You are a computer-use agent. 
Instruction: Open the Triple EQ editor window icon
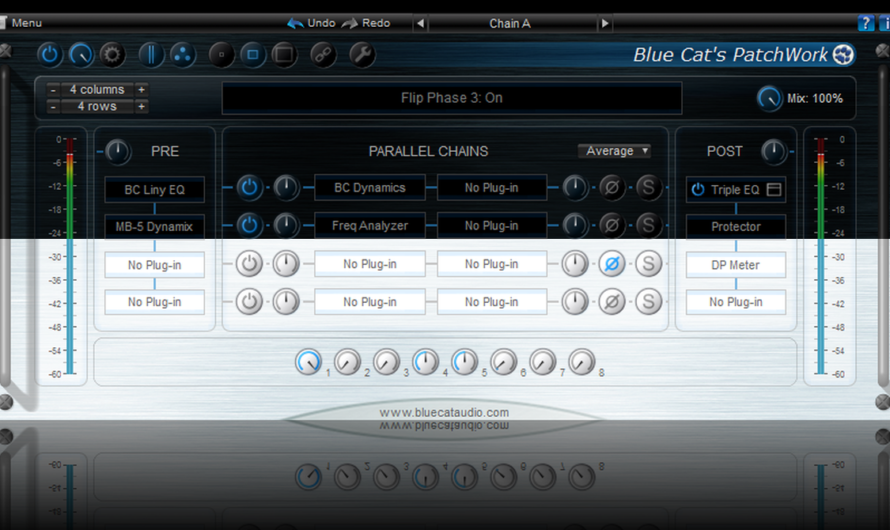pyautogui.click(x=774, y=190)
